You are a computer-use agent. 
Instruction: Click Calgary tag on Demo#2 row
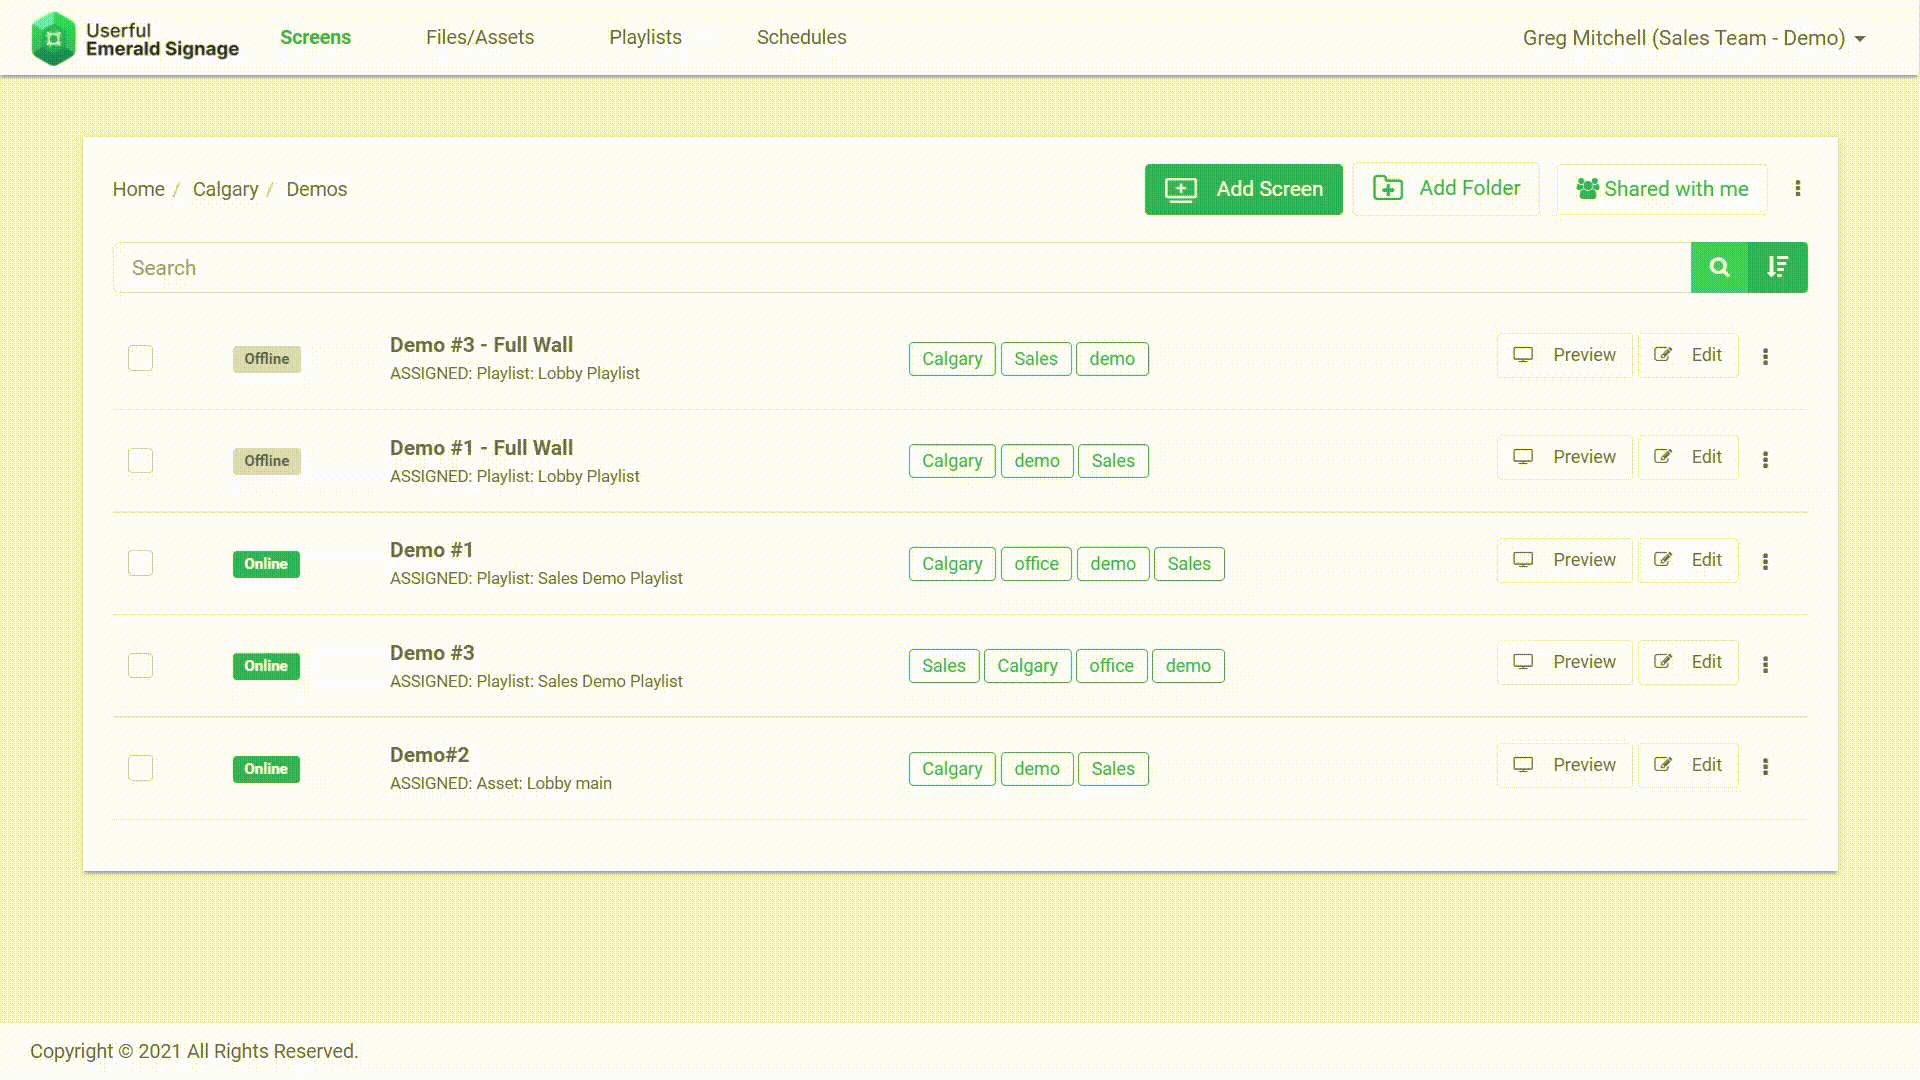(952, 769)
